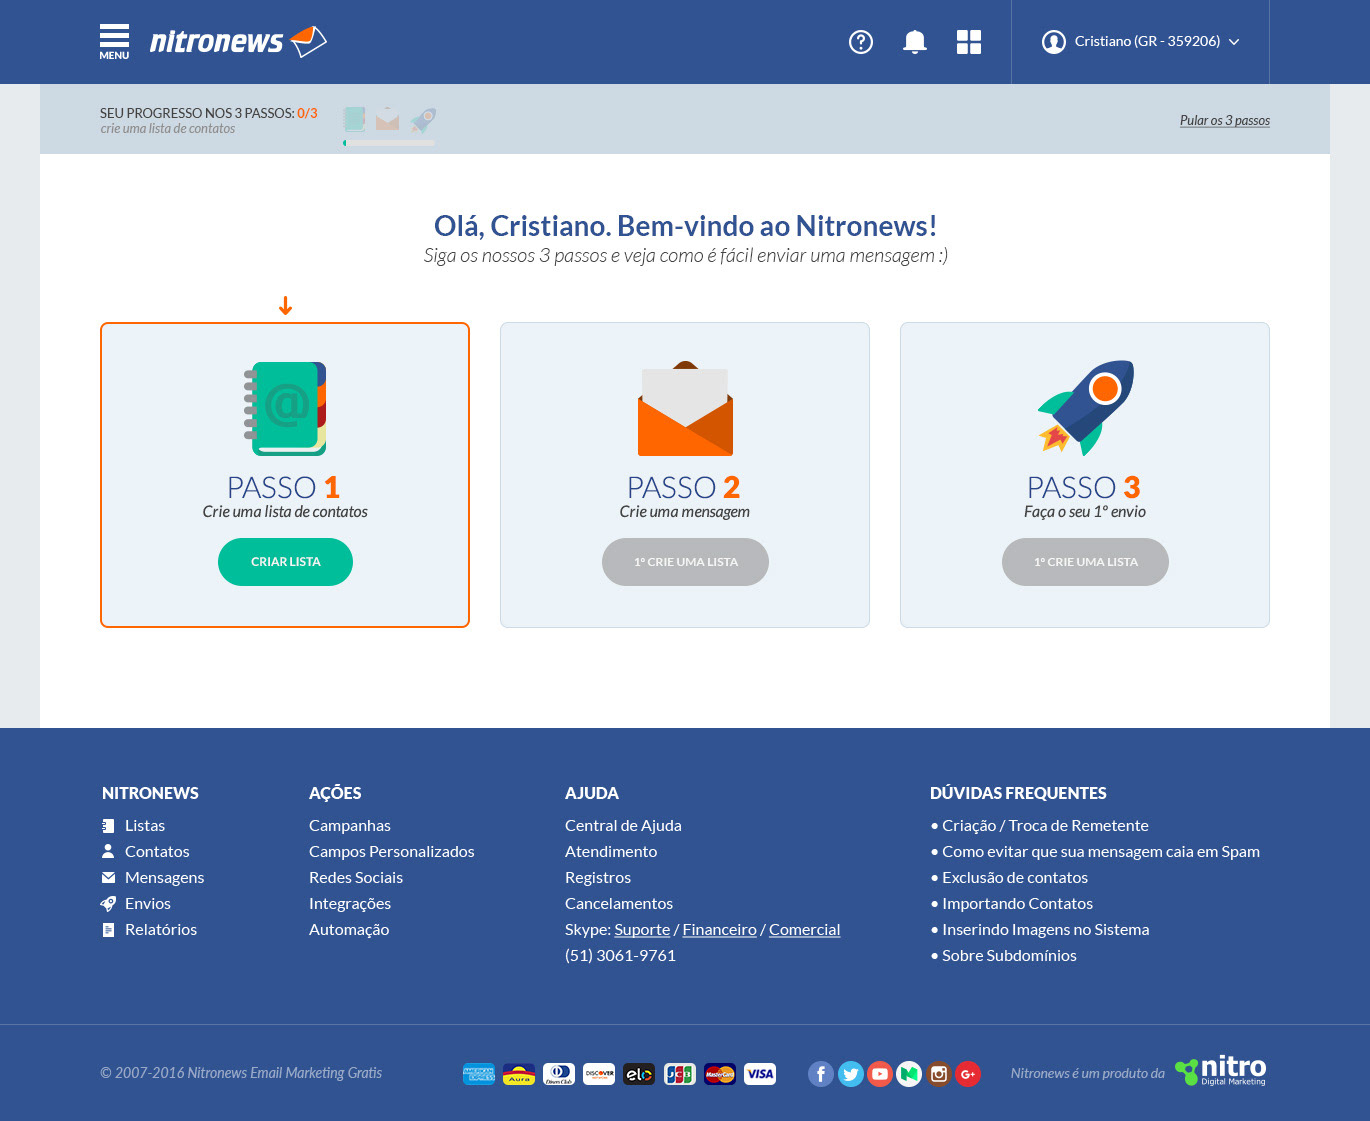Image resolution: width=1370 pixels, height=1121 pixels.
Task: Click the Passo 2 envelope illustration
Action: coord(685,408)
